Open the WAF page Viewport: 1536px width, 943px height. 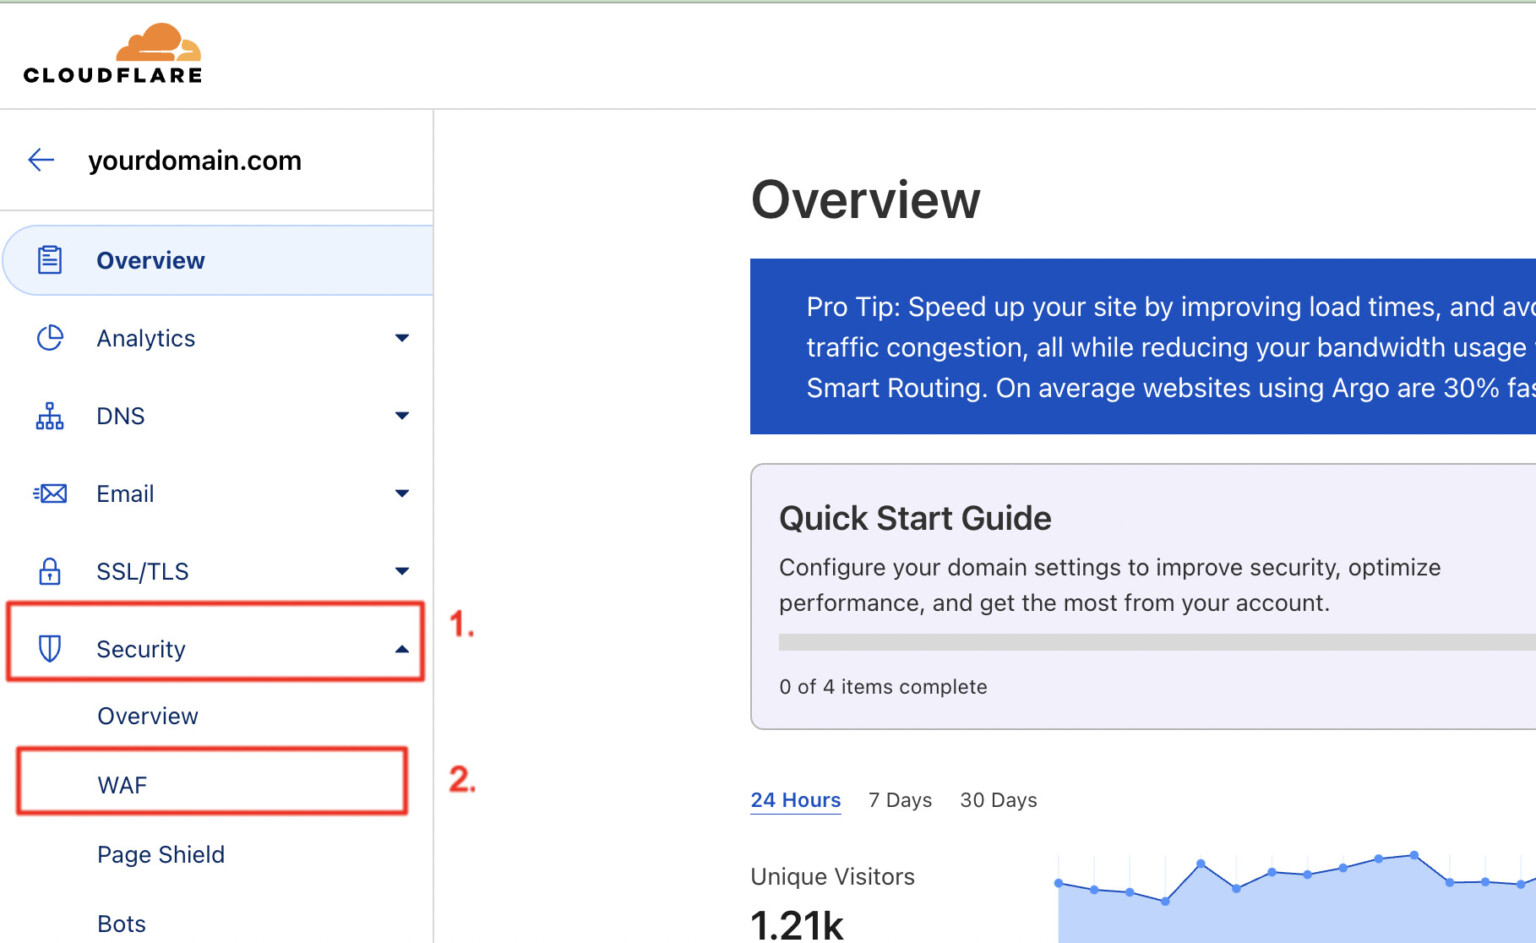click(x=122, y=785)
